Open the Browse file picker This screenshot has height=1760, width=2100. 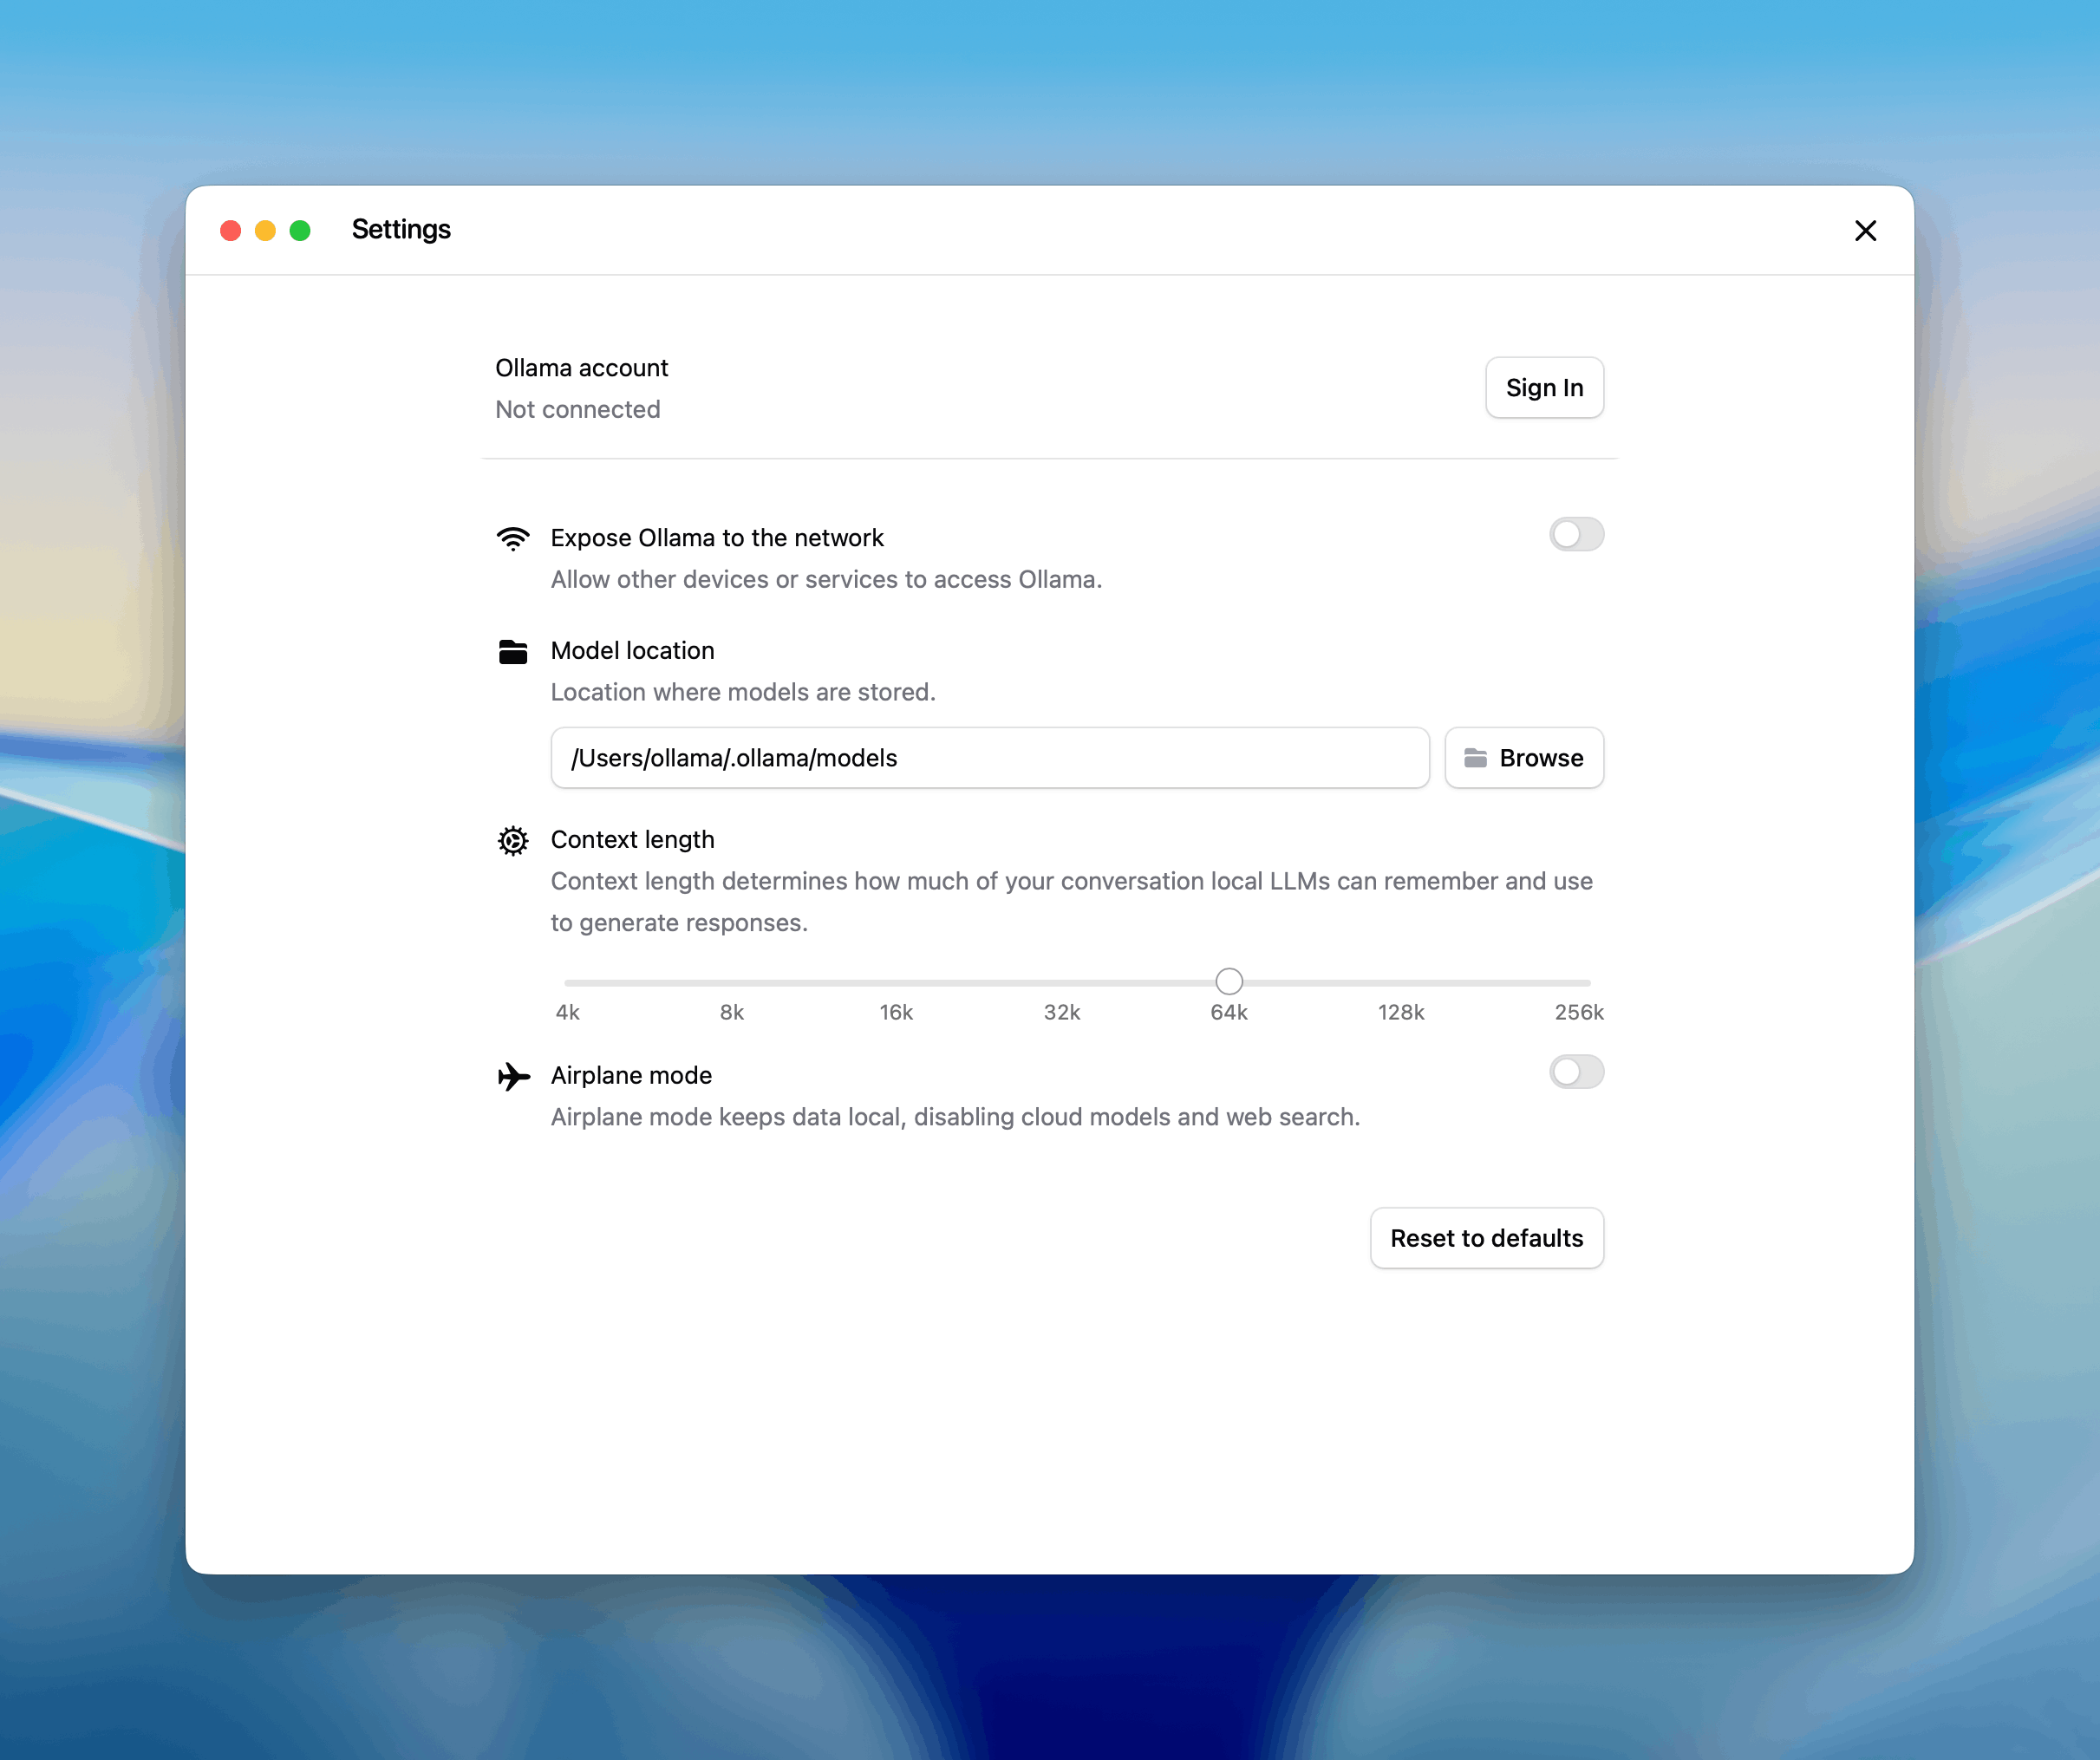(x=1524, y=758)
